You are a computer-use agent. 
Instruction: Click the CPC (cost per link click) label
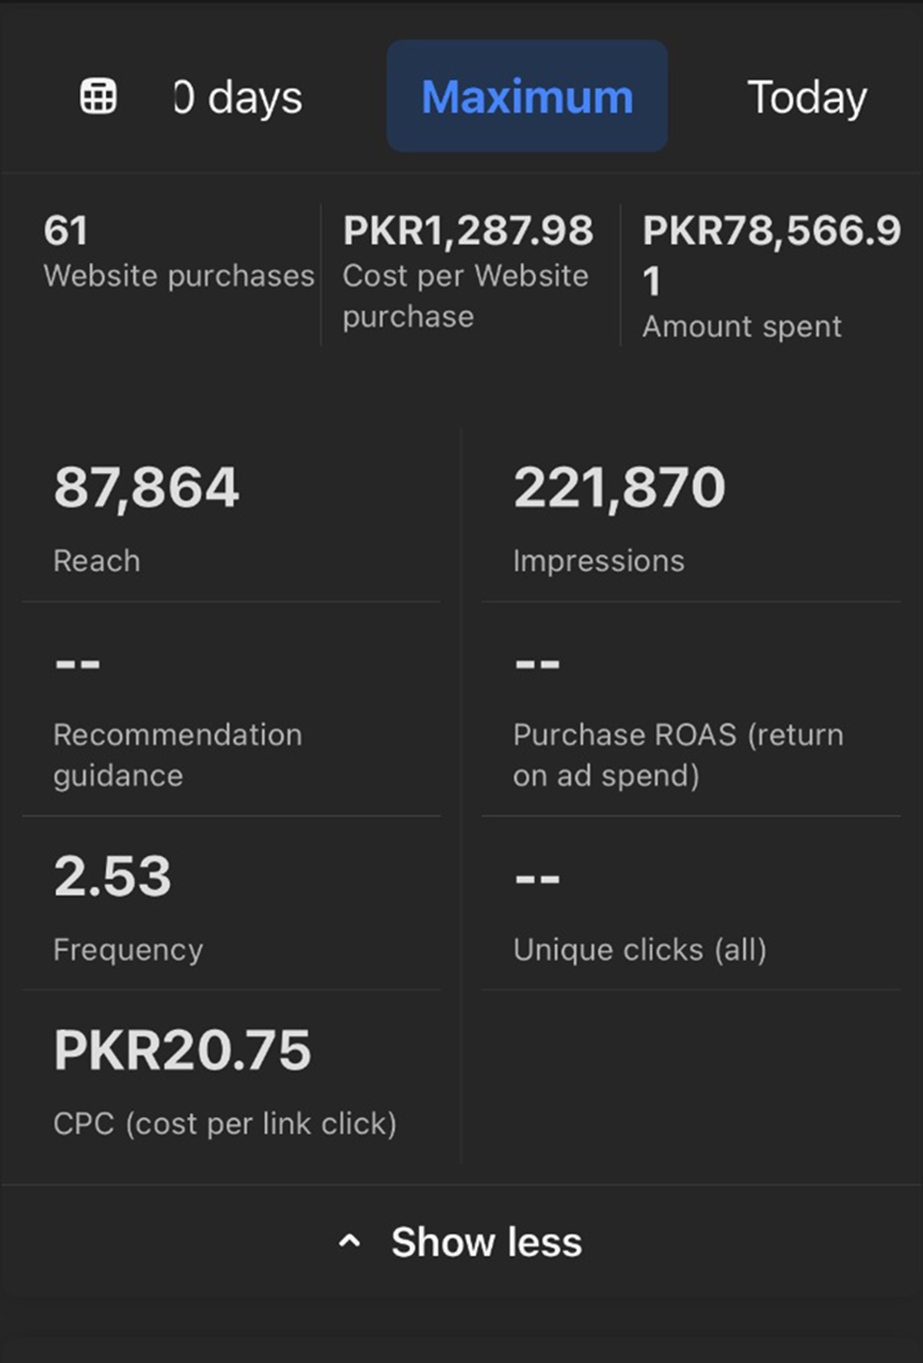225,1124
